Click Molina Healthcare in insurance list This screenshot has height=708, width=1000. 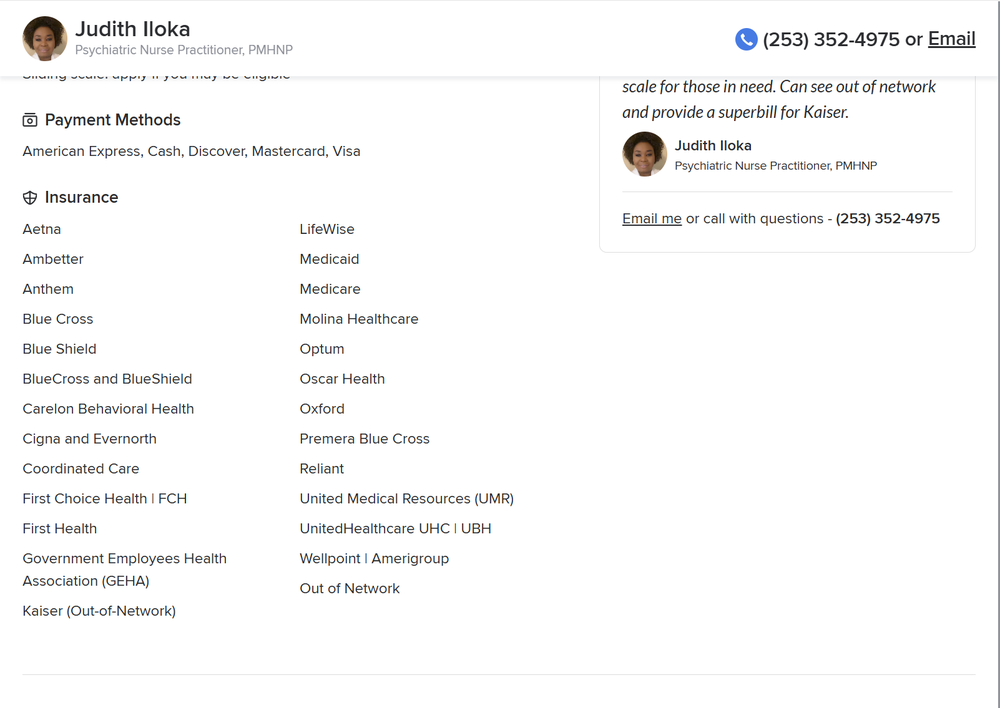(359, 319)
